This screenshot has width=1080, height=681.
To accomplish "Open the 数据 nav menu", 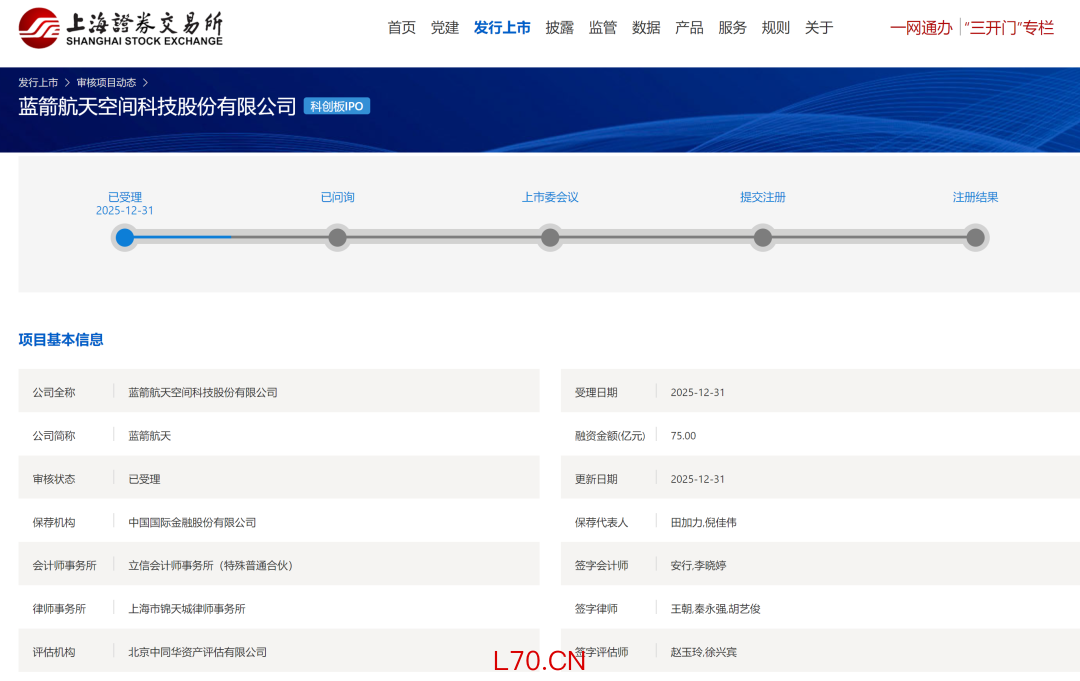I will point(646,28).
